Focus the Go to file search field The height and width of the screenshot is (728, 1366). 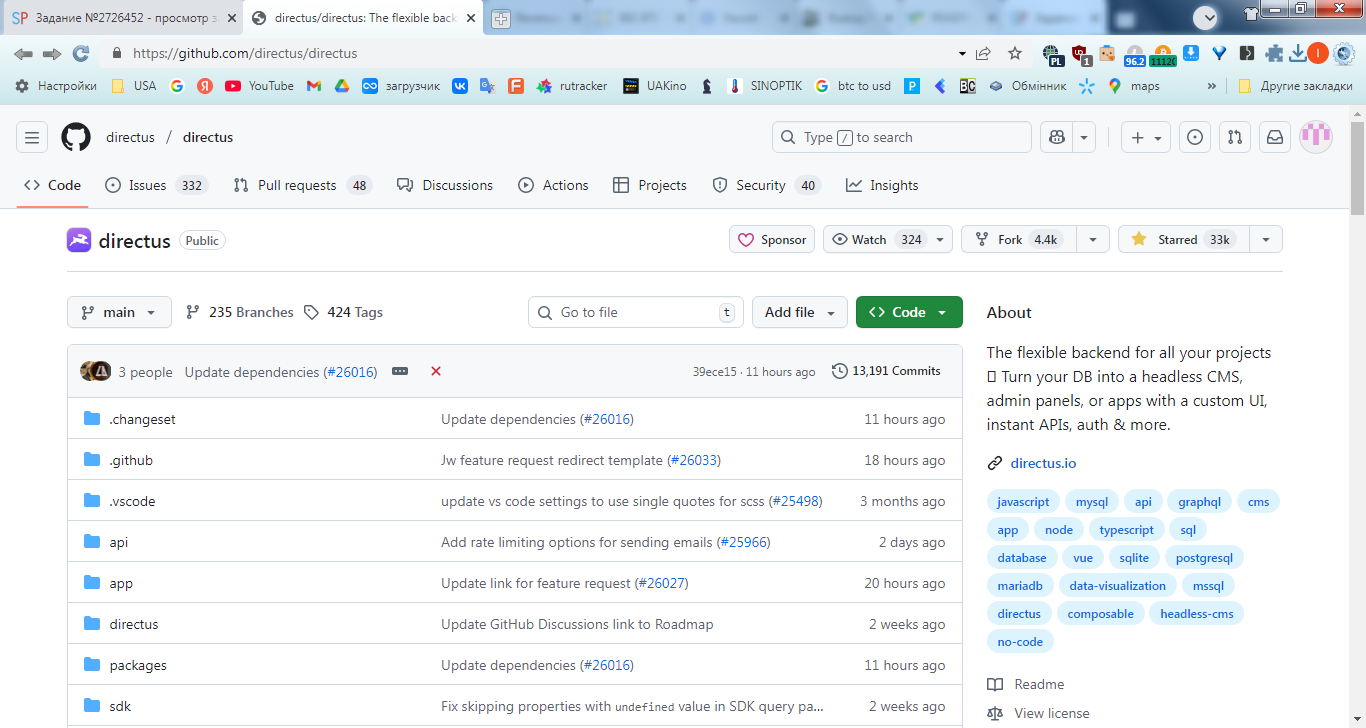[636, 312]
